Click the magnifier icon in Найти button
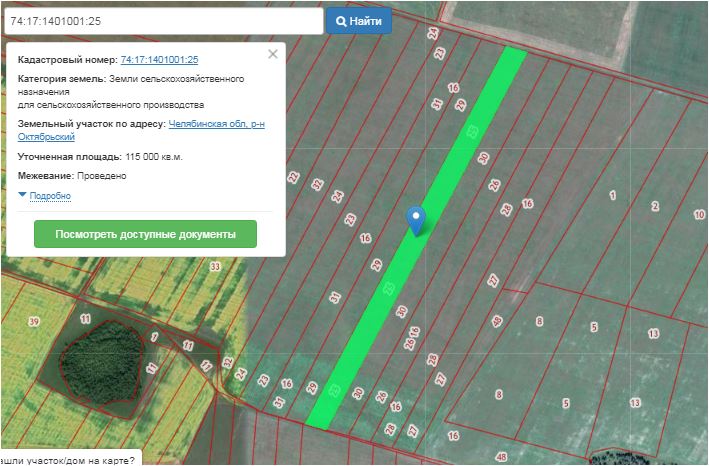Image resolution: width=709 pixels, height=466 pixels. [x=341, y=21]
